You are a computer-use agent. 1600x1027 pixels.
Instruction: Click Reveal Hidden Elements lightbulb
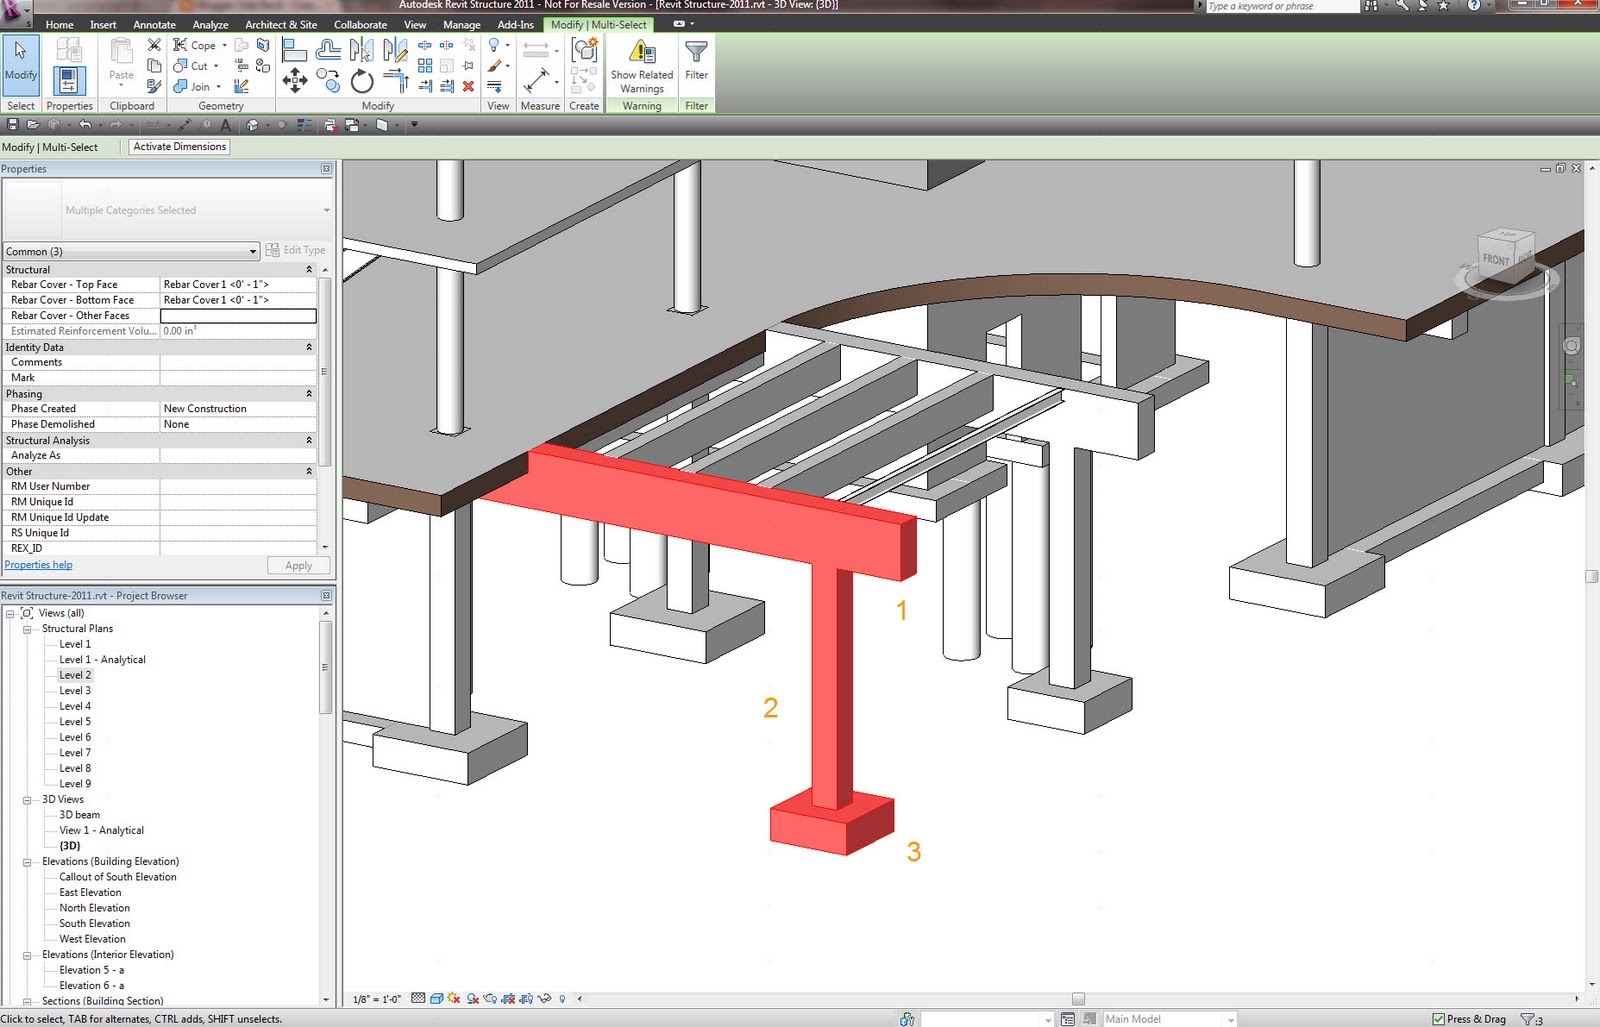tap(562, 998)
